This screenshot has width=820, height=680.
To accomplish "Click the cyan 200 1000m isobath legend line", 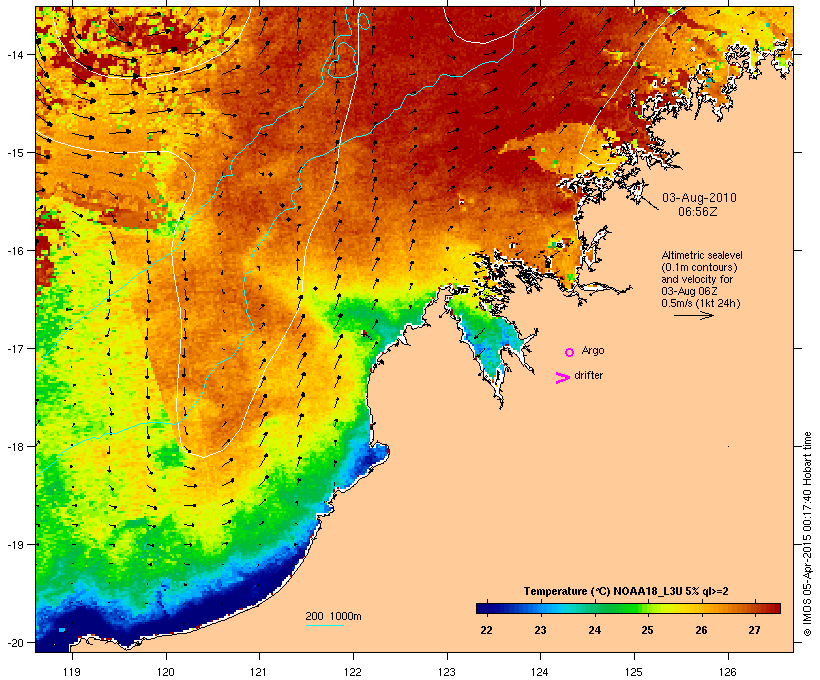I will coord(324,625).
